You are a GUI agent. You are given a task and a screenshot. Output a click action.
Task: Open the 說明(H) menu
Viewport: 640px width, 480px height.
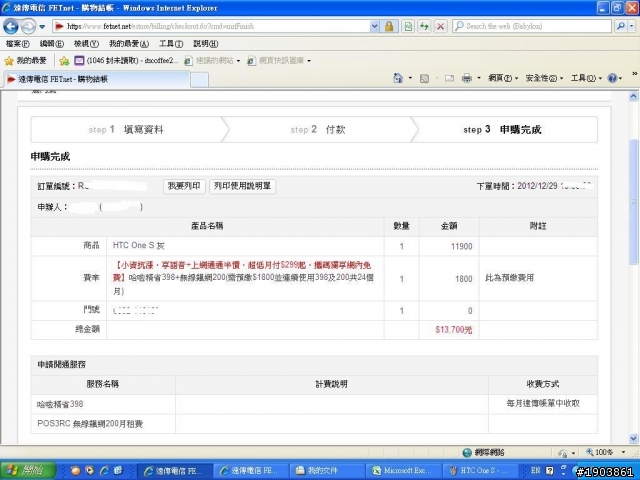click(x=205, y=44)
